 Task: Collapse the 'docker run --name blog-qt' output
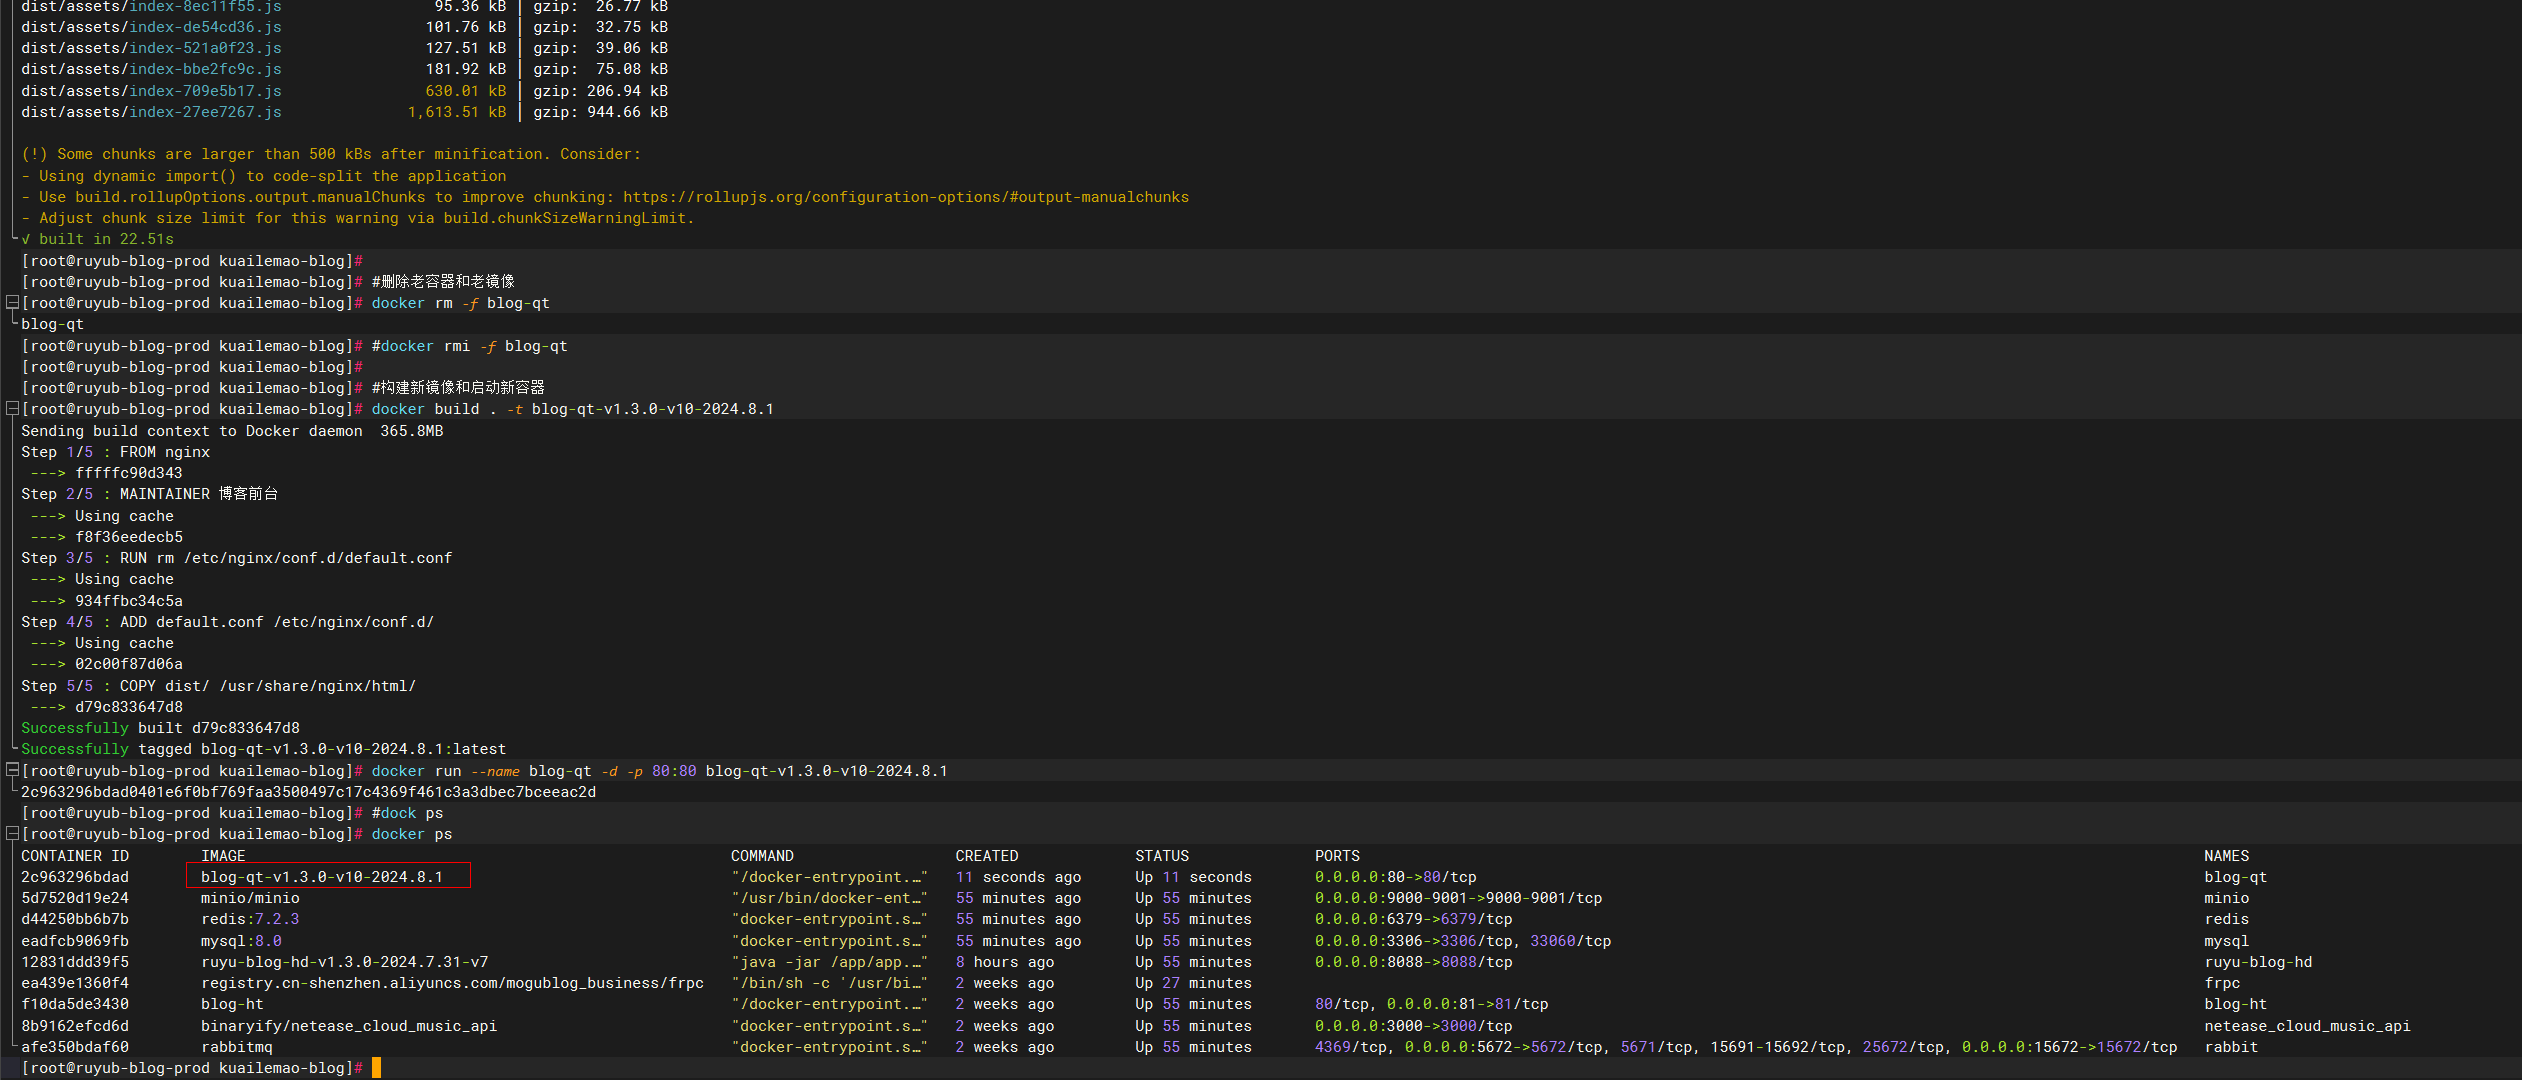(12, 770)
